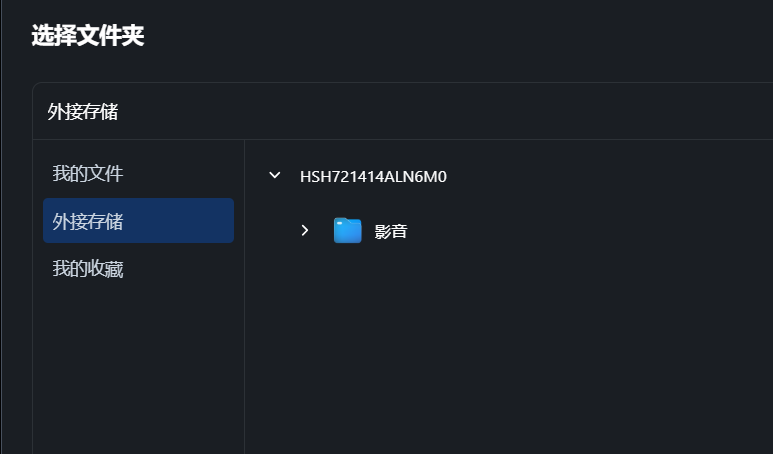
Task: Open the favorites (我的收藏) section
Action: pos(88,268)
